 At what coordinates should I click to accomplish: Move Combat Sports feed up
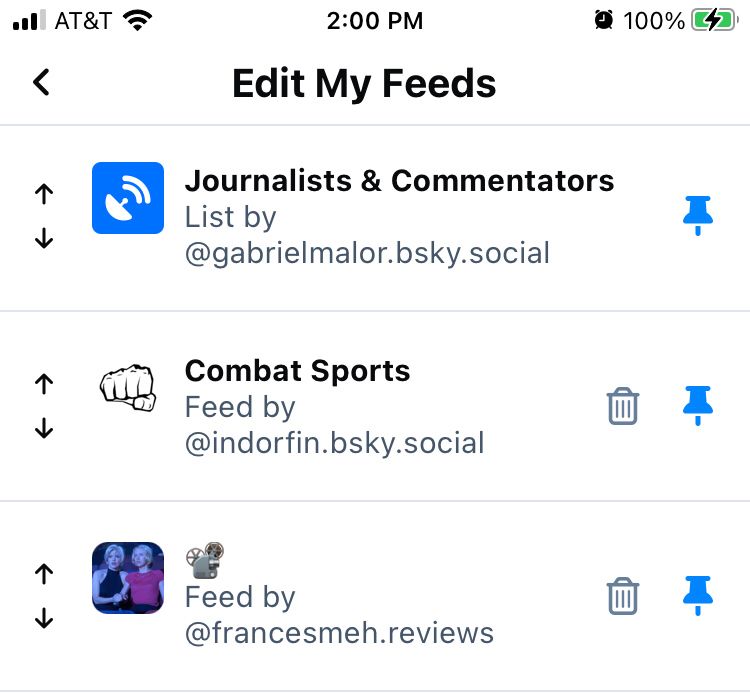pyautogui.click(x=44, y=384)
